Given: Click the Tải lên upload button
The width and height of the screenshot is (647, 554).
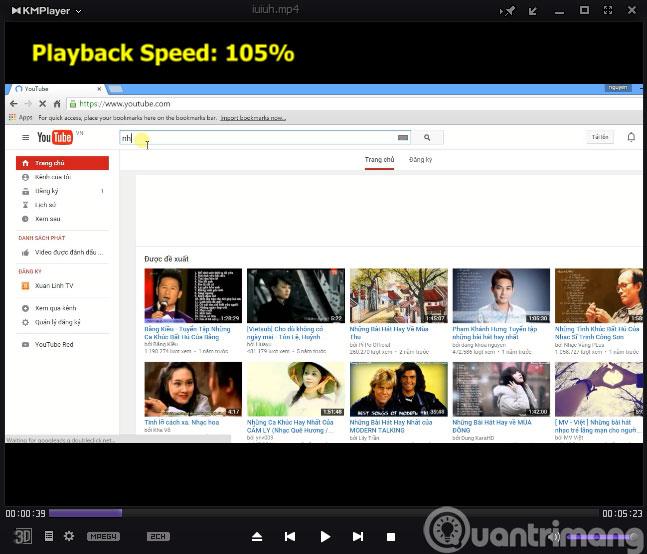Looking at the screenshot, I should (600, 137).
